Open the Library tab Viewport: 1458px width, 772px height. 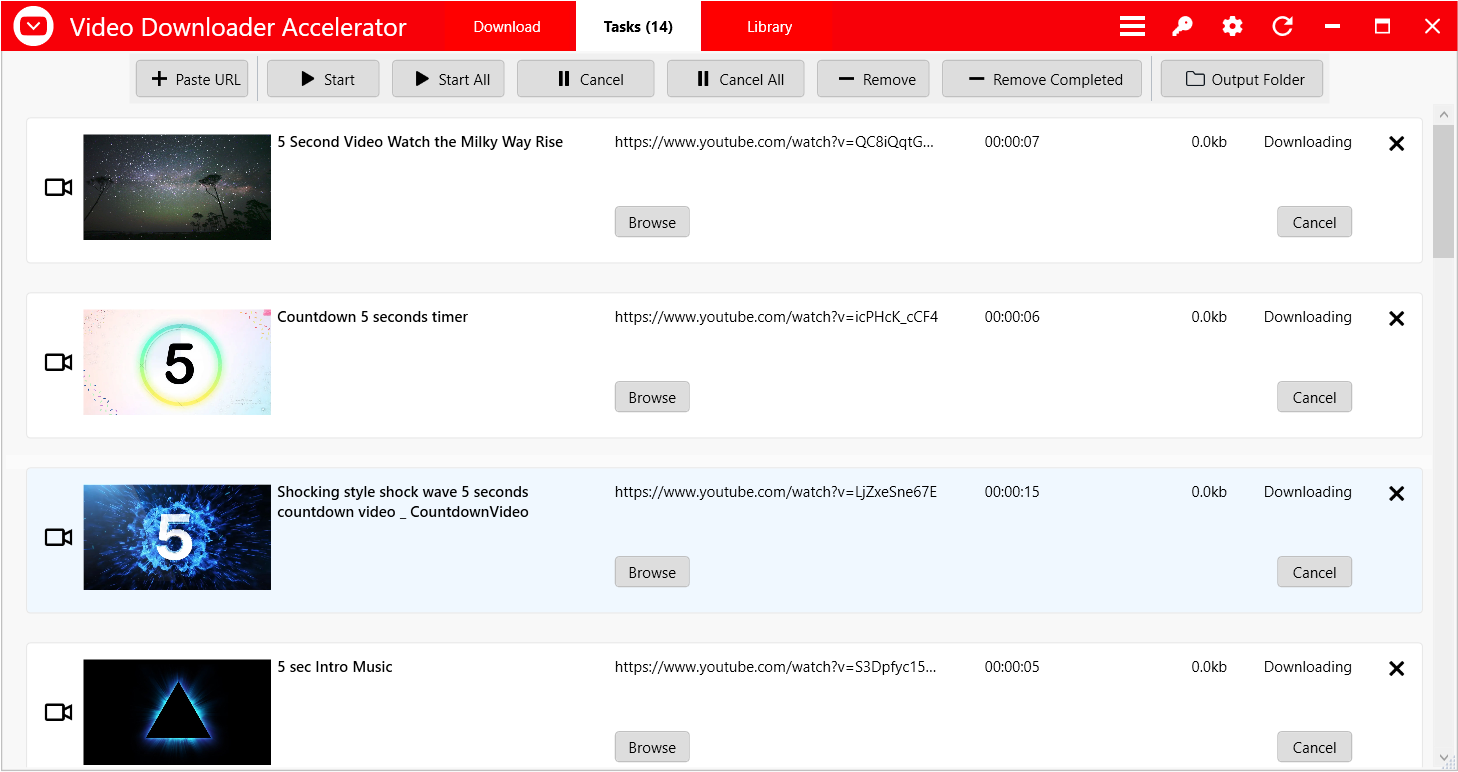pos(769,26)
